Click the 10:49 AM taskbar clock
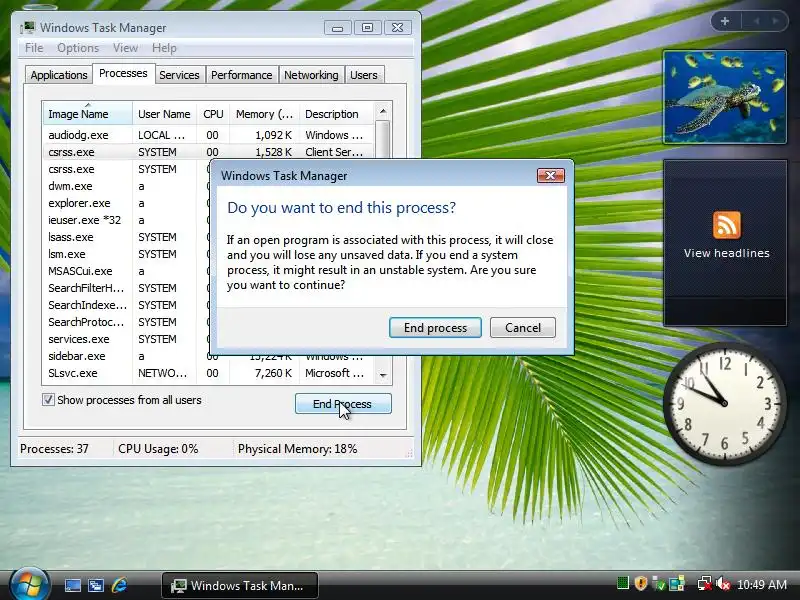Screen dimensions: 800x600 click(761, 584)
